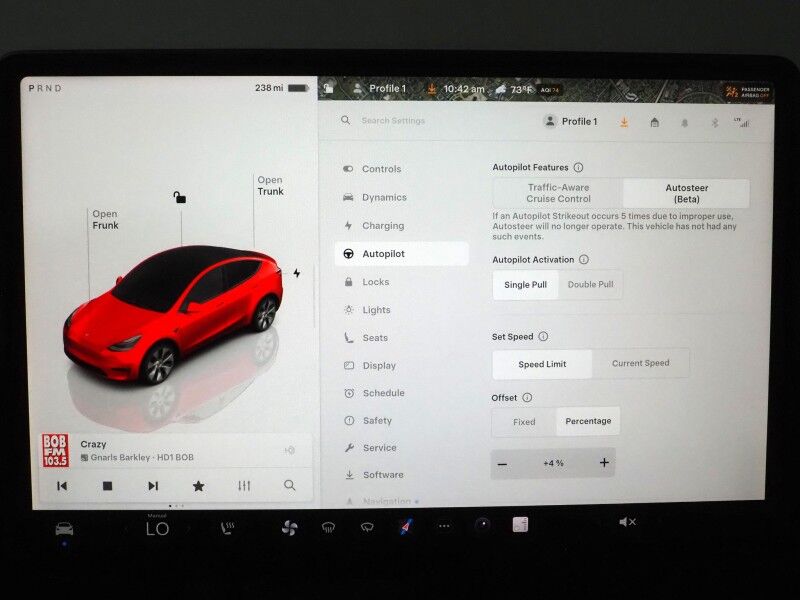Screen dimensions: 800x600
Task: Open the frunk via Open Frunk
Action: pyautogui.click(x=104, y=220)
